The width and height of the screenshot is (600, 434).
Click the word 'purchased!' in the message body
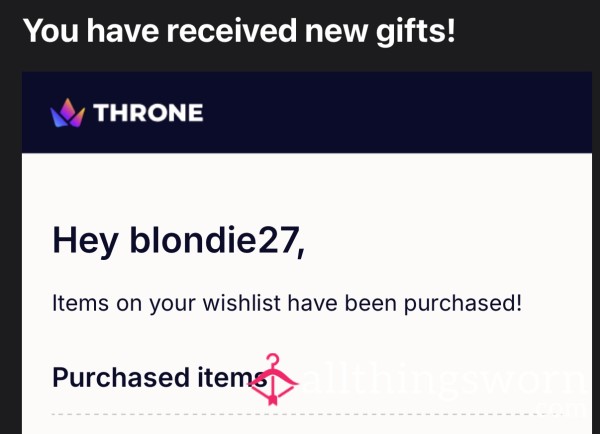[463, 304]
